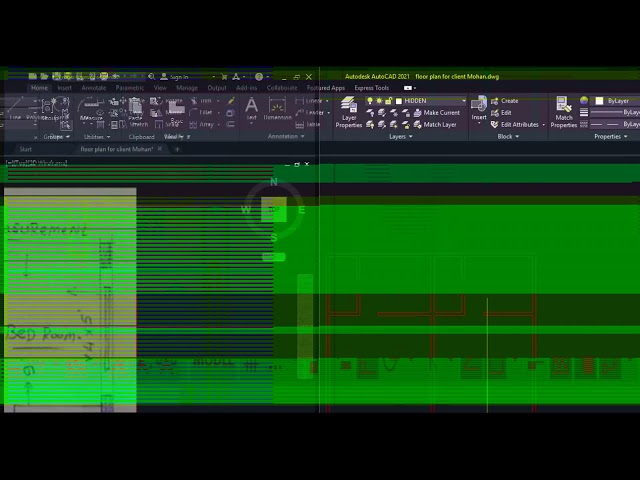Screen dimensions: 640x480
Task: Select the Trim modify tool
Action: (x=202, y=101)
